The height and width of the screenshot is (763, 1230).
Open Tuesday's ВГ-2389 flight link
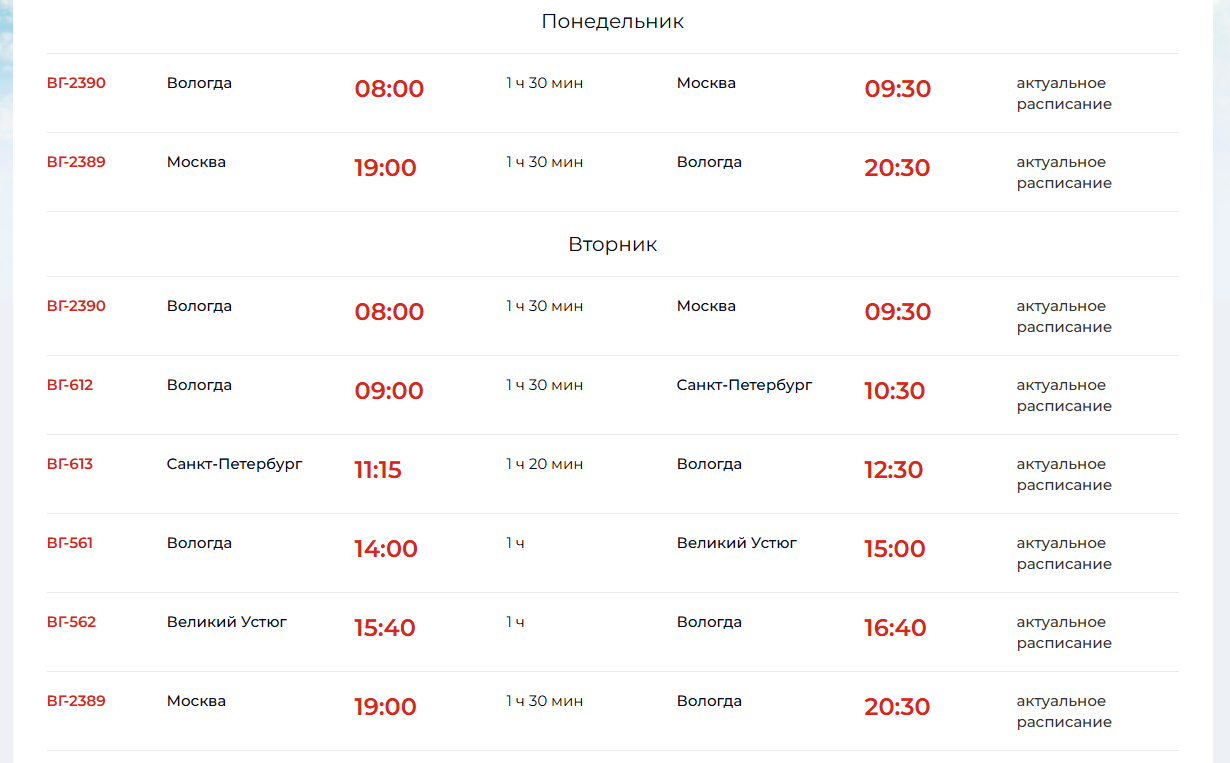[76, 701]
